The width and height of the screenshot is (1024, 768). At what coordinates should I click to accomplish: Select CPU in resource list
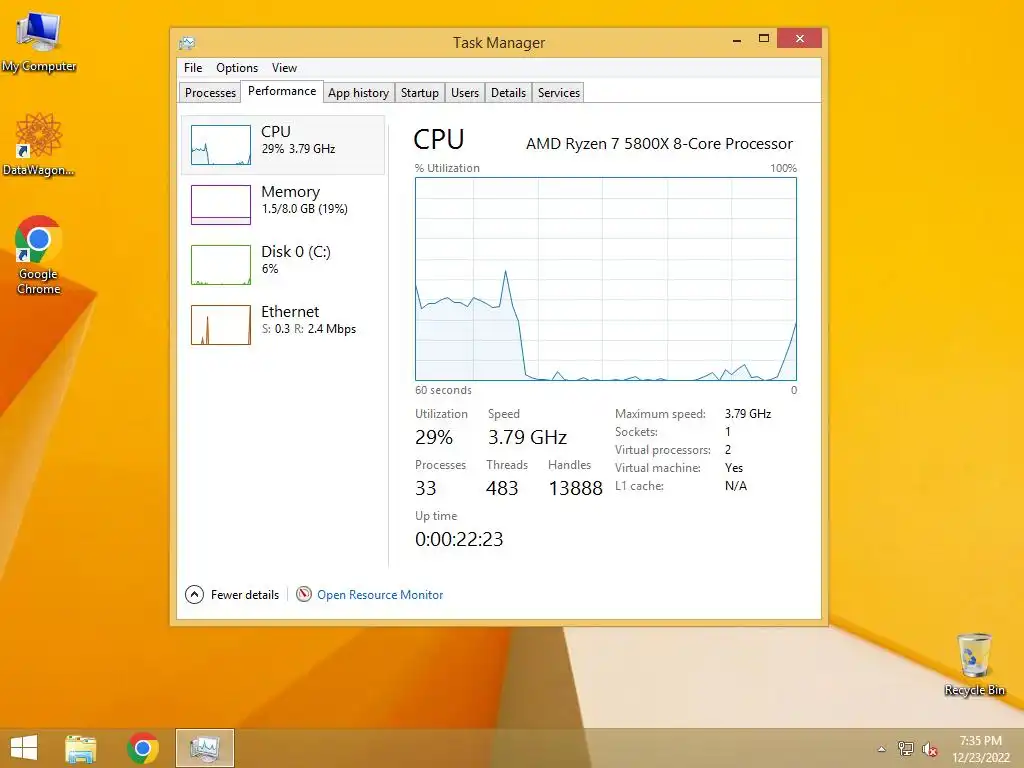click(283, 145)
